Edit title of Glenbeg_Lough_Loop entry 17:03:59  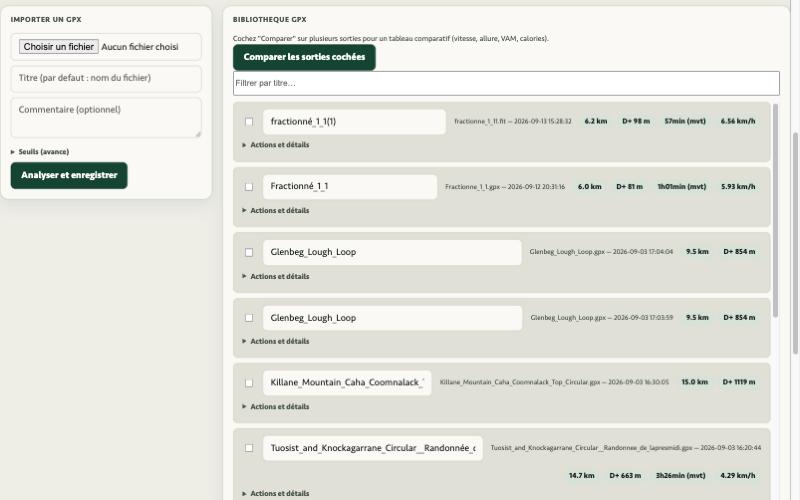pyautogui.click(x=392, y=317)
